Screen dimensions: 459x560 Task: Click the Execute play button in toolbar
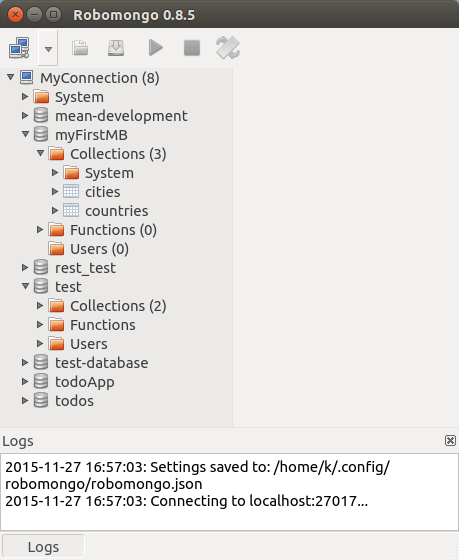coord(155,48)
